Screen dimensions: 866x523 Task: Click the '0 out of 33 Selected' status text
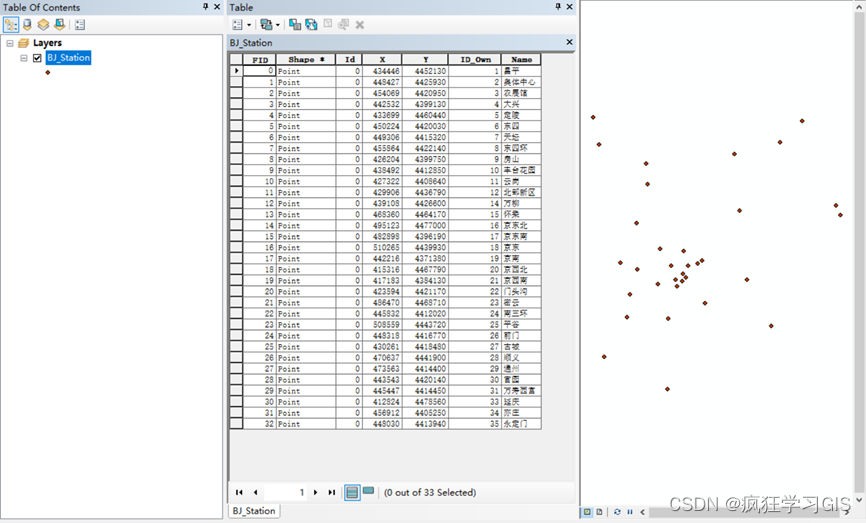430,492
